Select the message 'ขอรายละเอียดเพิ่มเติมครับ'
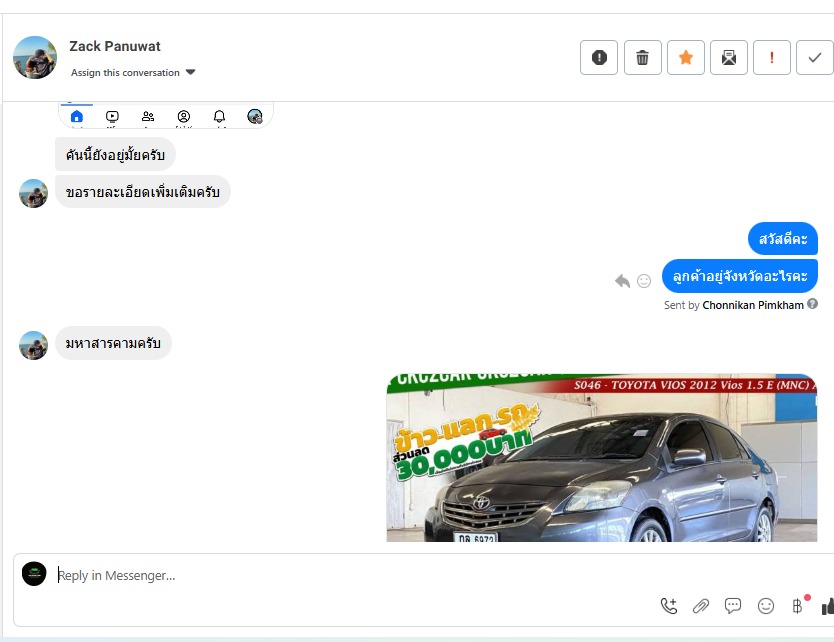The width and height of the screenshot is (834, 642). click(143, 192)
